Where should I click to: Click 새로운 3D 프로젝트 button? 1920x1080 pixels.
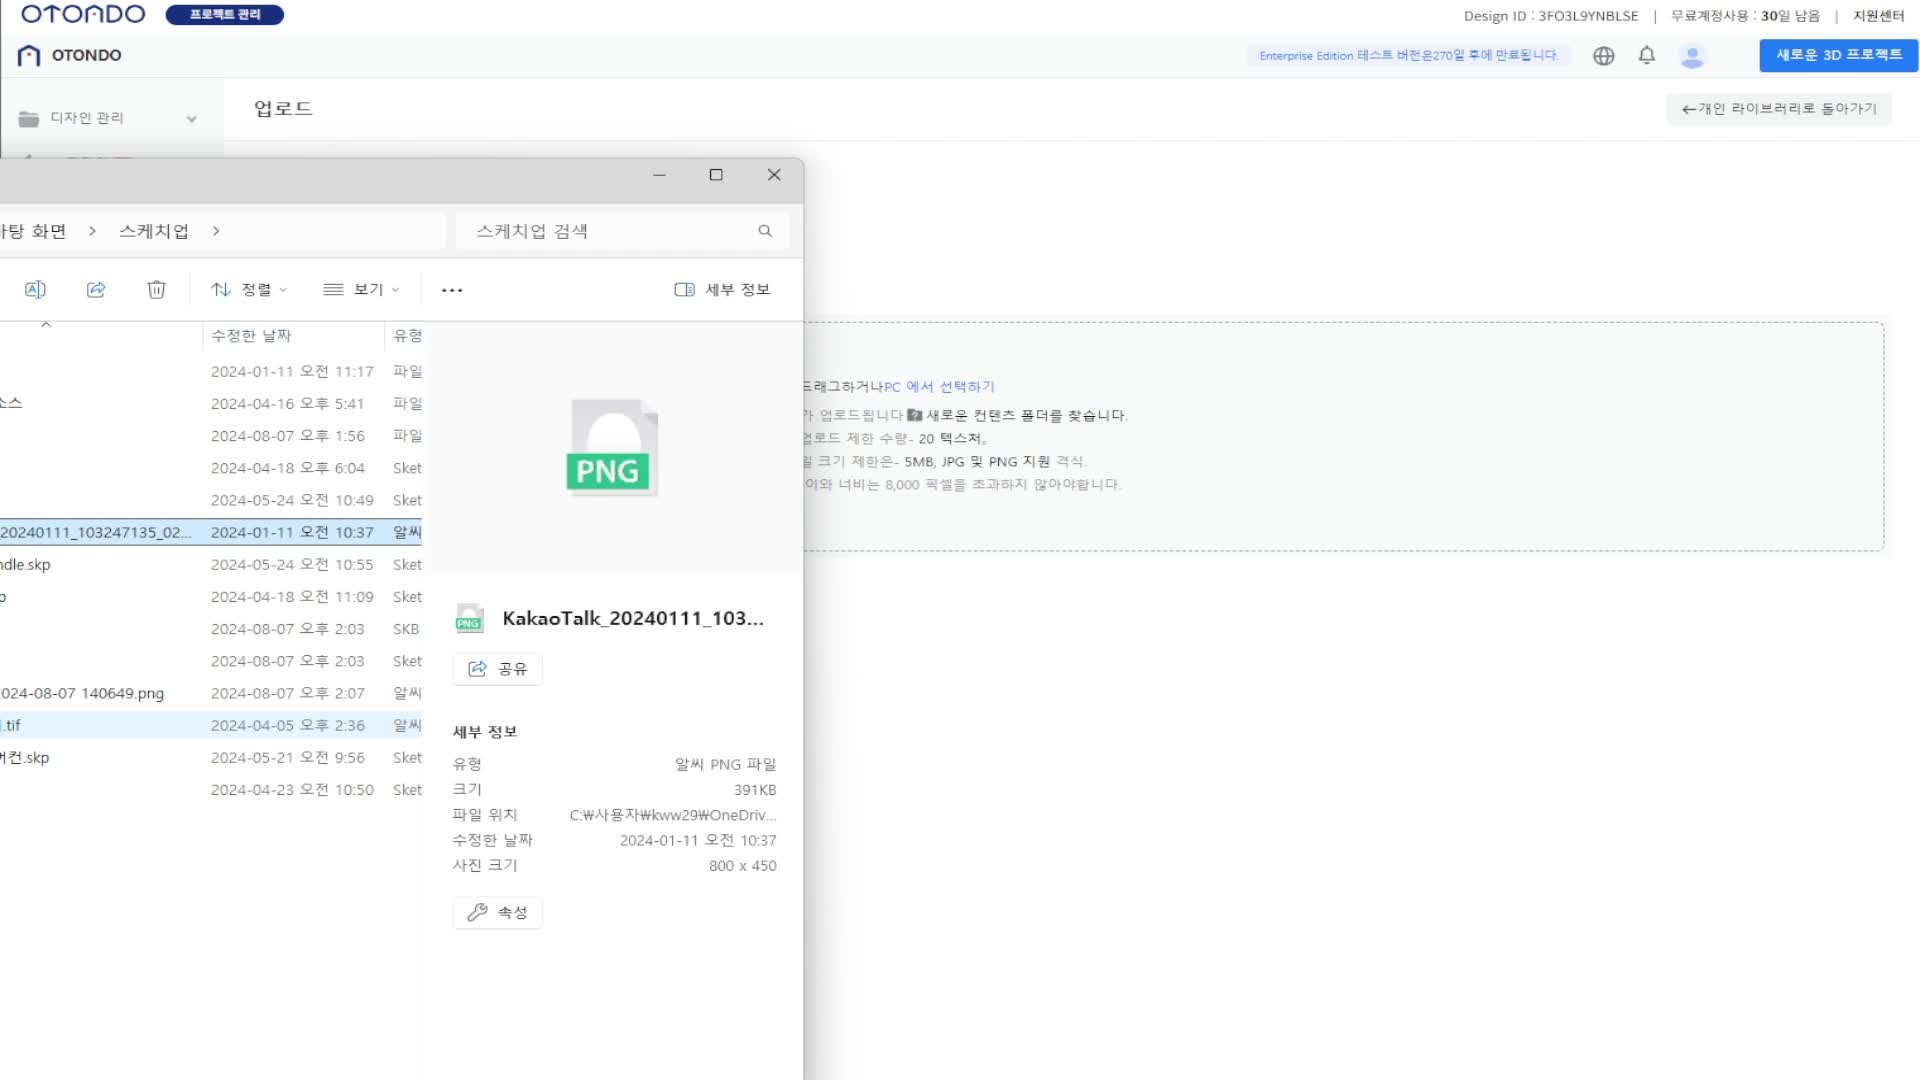[x=1838, y=55]
